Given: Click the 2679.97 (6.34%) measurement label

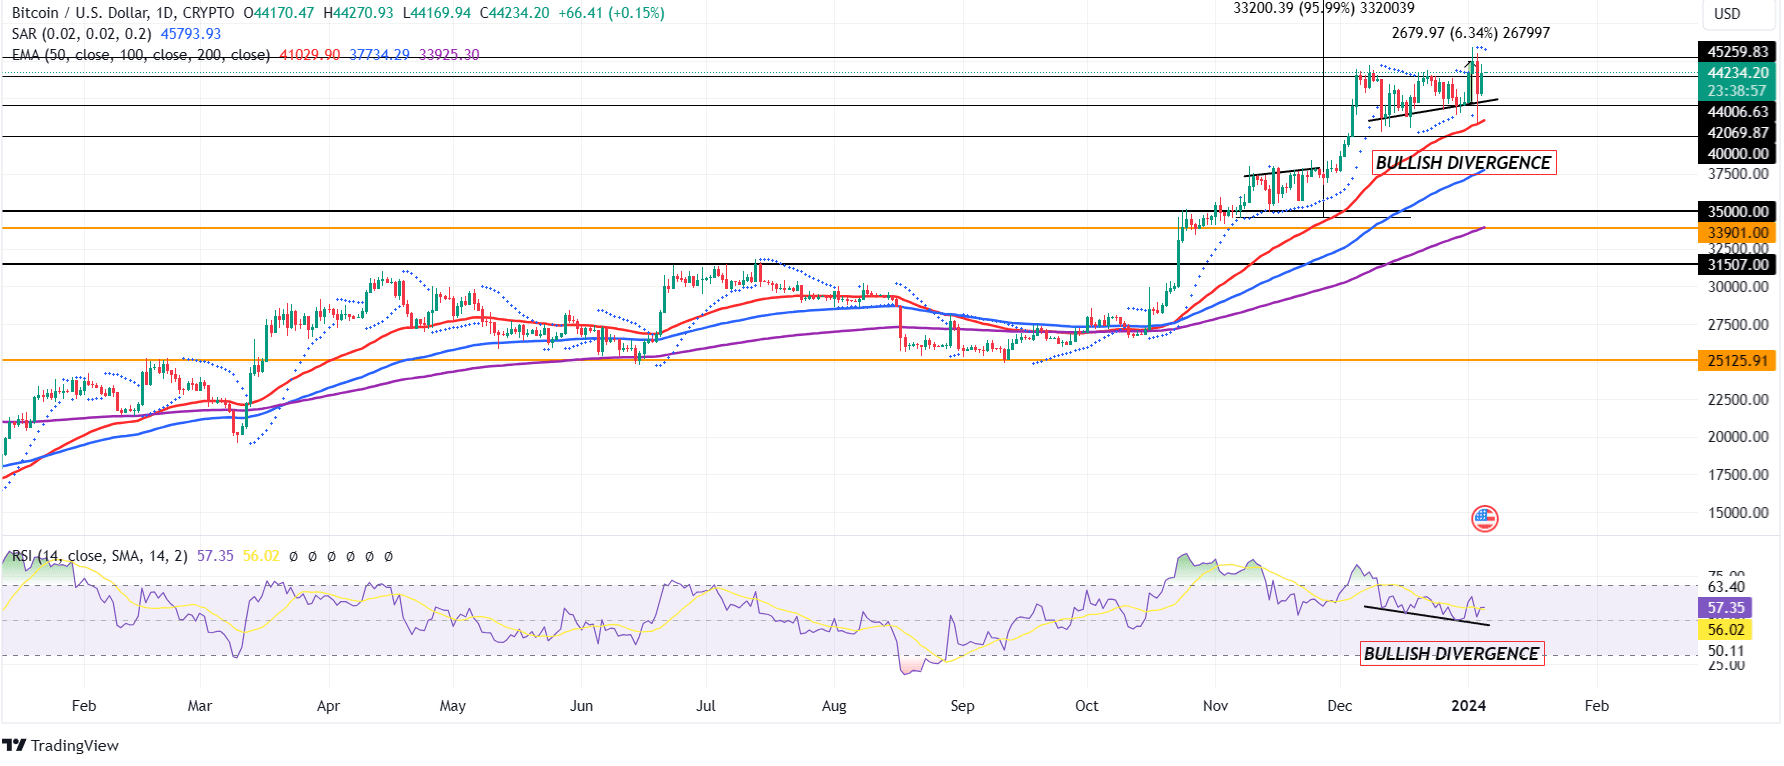Looking at the screenshot, I should (x=1470, y=33).
